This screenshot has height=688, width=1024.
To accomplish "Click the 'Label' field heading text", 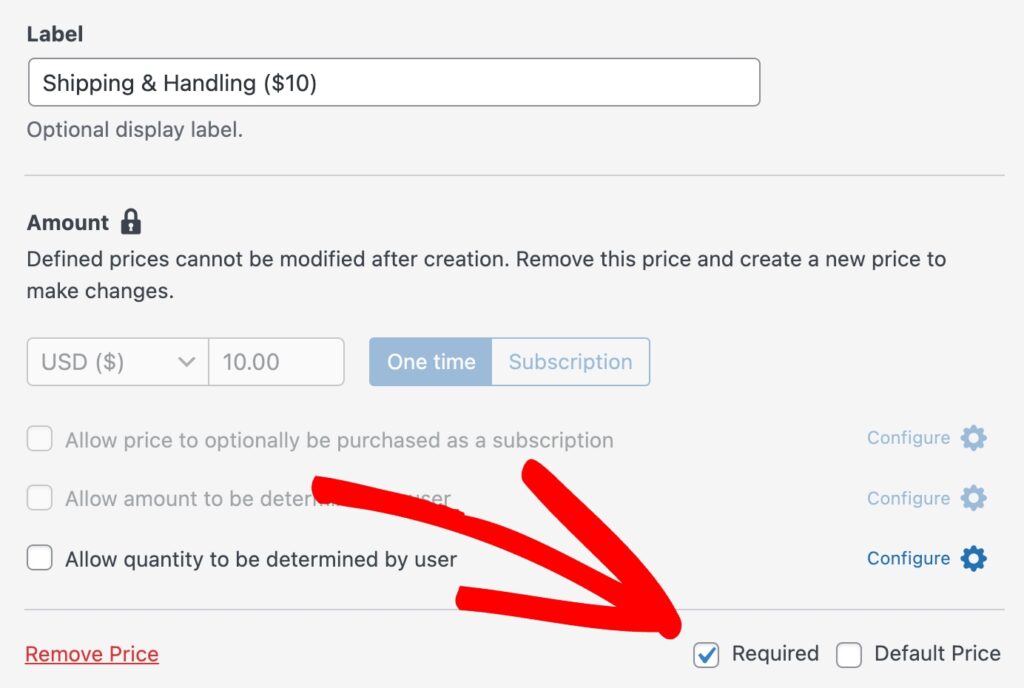I will (x=55, y=34).
